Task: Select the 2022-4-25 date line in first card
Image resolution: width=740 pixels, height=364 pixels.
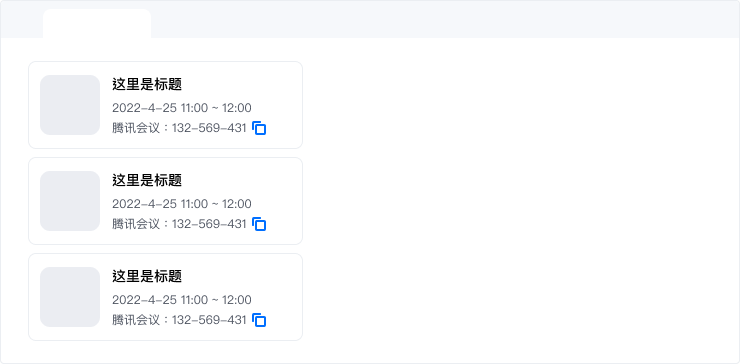Action: pyautogui.click(x=182, y=108)
